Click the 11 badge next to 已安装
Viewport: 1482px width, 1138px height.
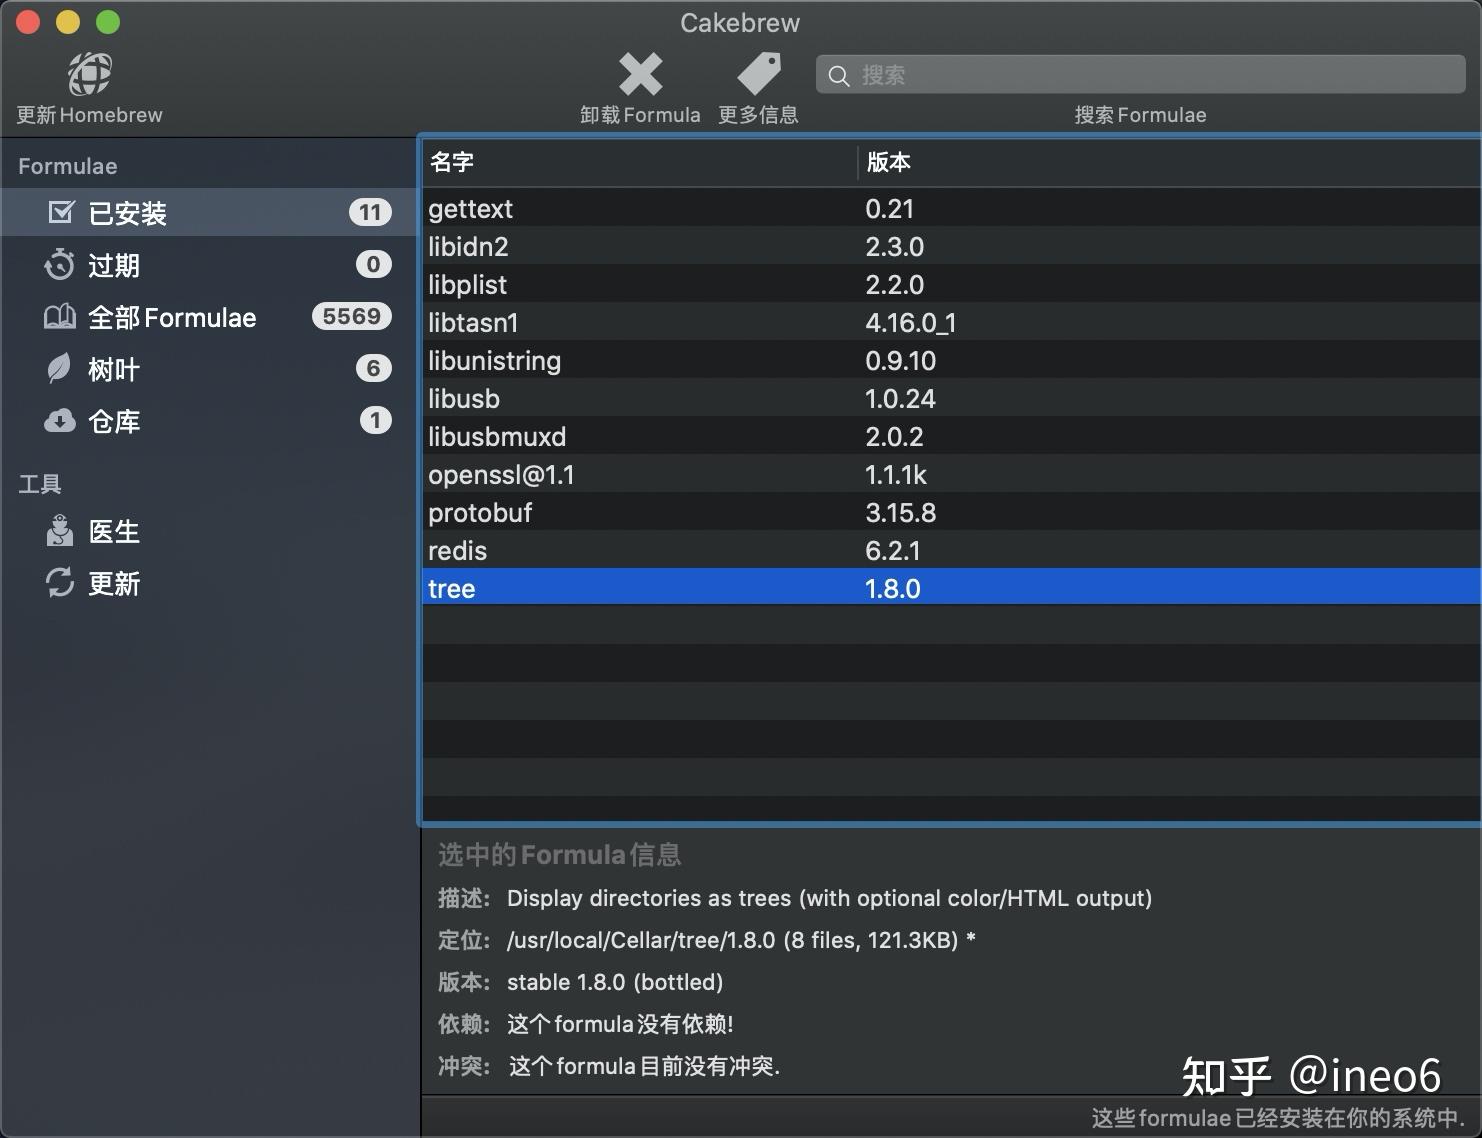coord(370,212)
